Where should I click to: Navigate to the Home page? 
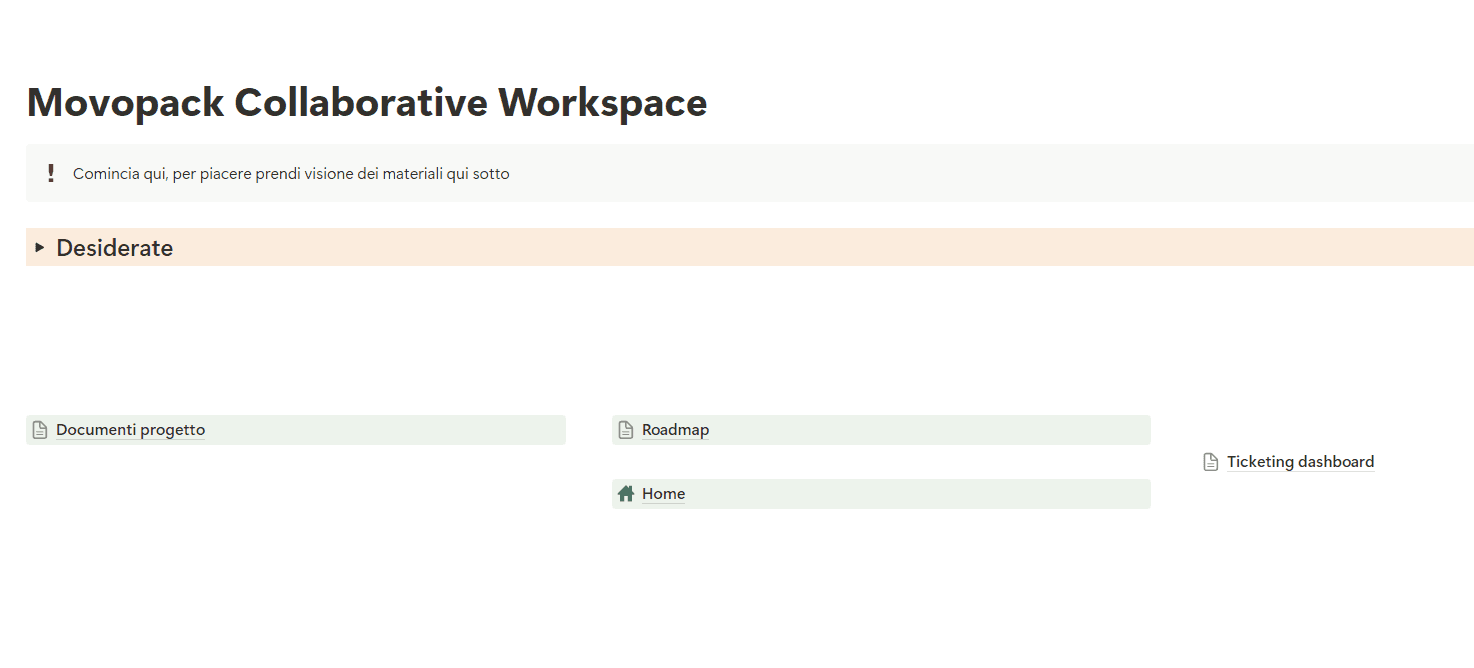pyautogui.click(x=663, y=493)
